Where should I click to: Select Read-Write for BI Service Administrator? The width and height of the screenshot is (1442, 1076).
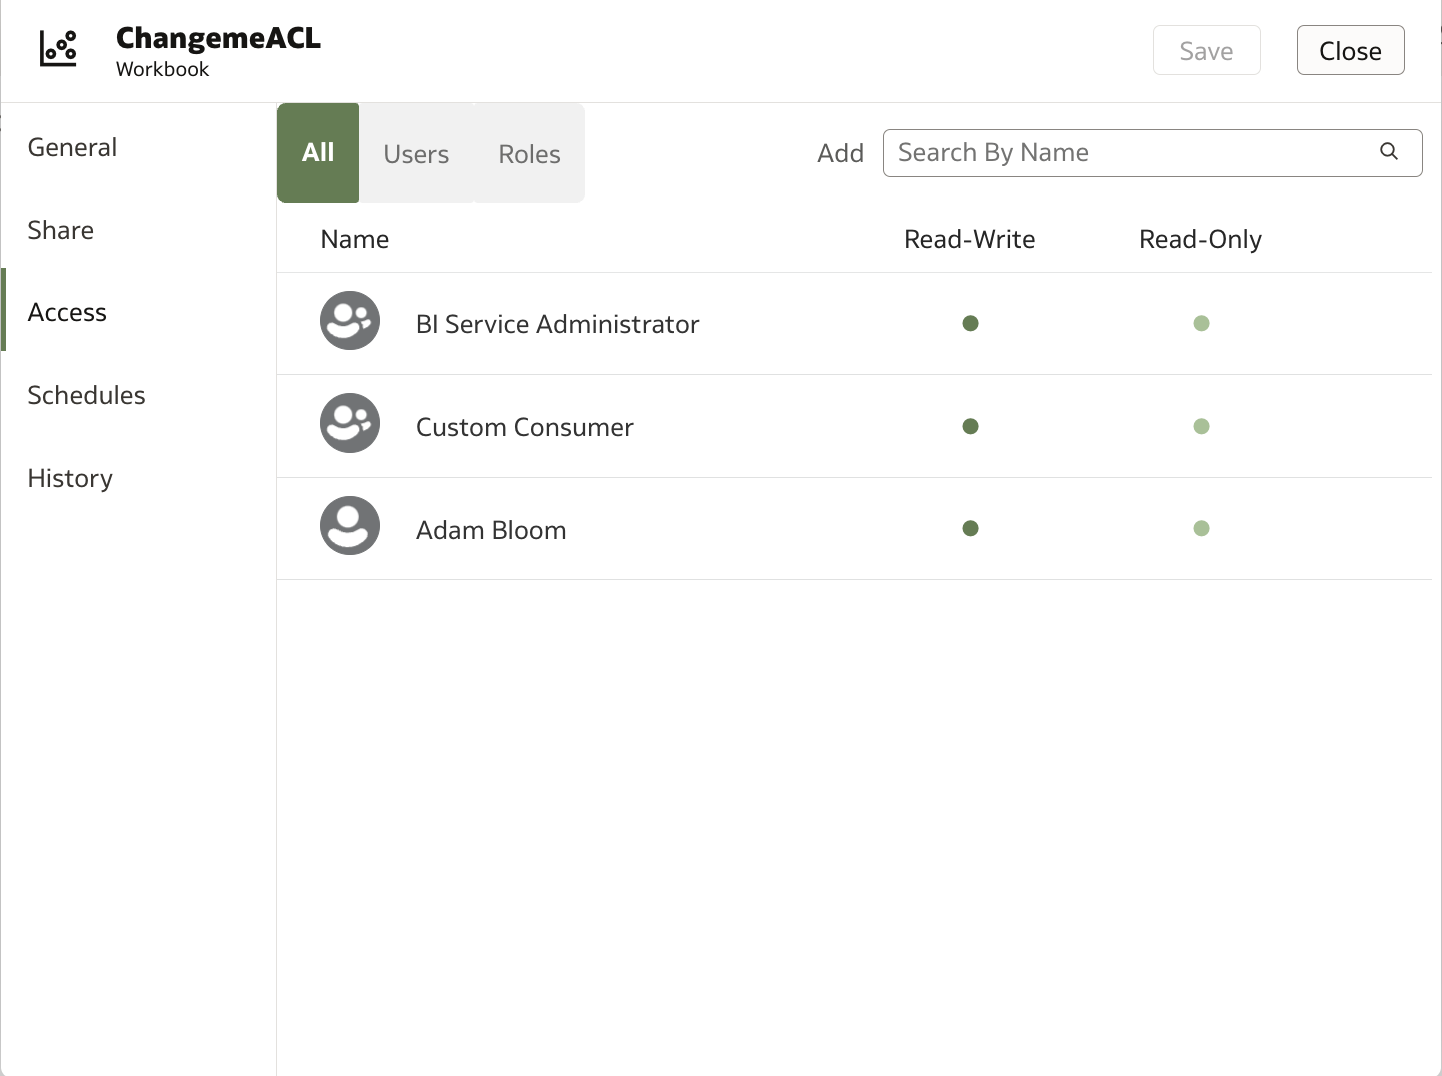970,323
